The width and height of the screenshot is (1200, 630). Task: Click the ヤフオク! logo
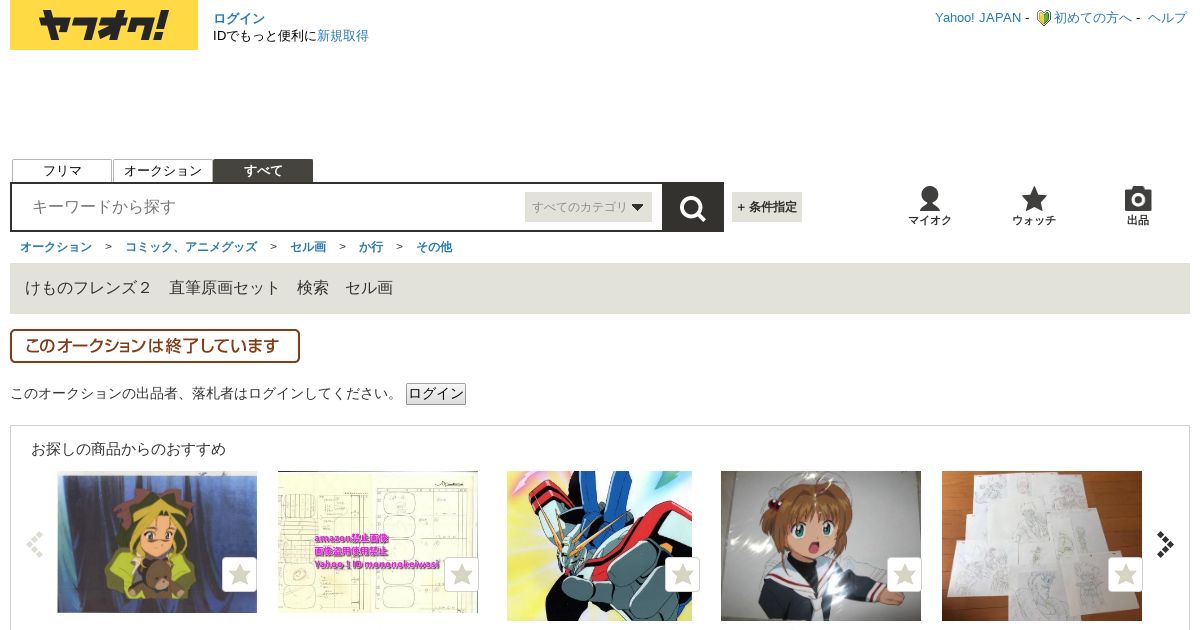[104, 25]
